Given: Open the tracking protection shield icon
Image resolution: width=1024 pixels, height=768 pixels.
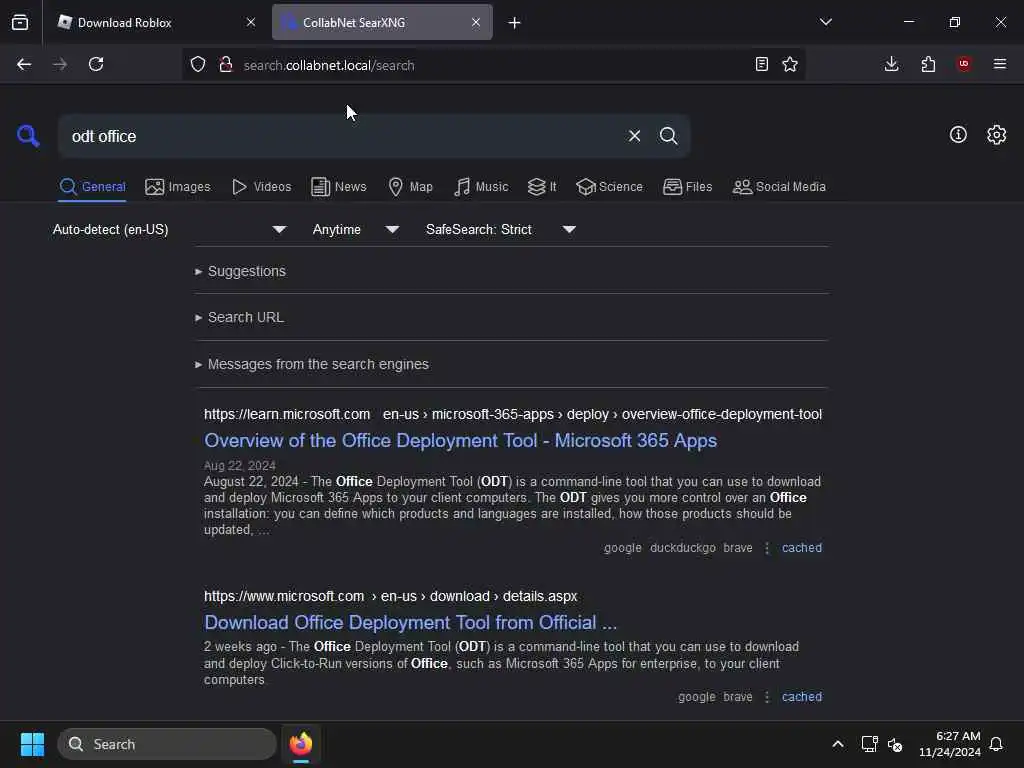Looking at the screenshot, I should [198, 65].
